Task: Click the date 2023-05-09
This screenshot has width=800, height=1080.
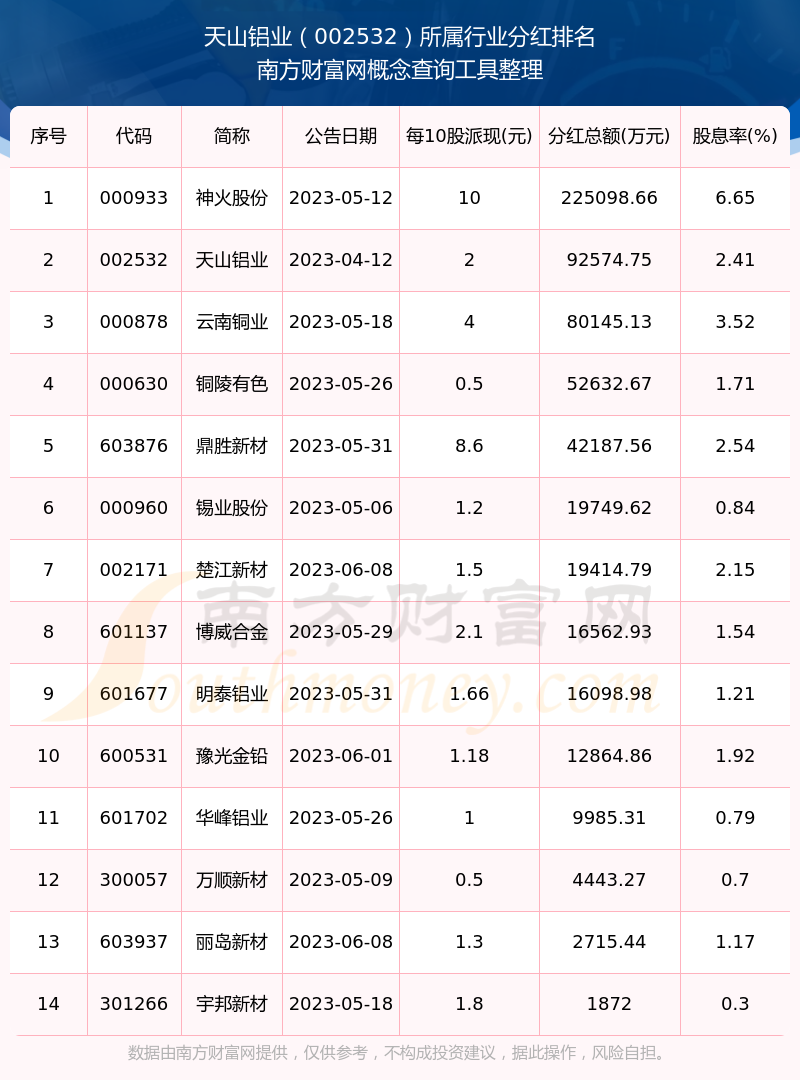Action: [341, 880]
